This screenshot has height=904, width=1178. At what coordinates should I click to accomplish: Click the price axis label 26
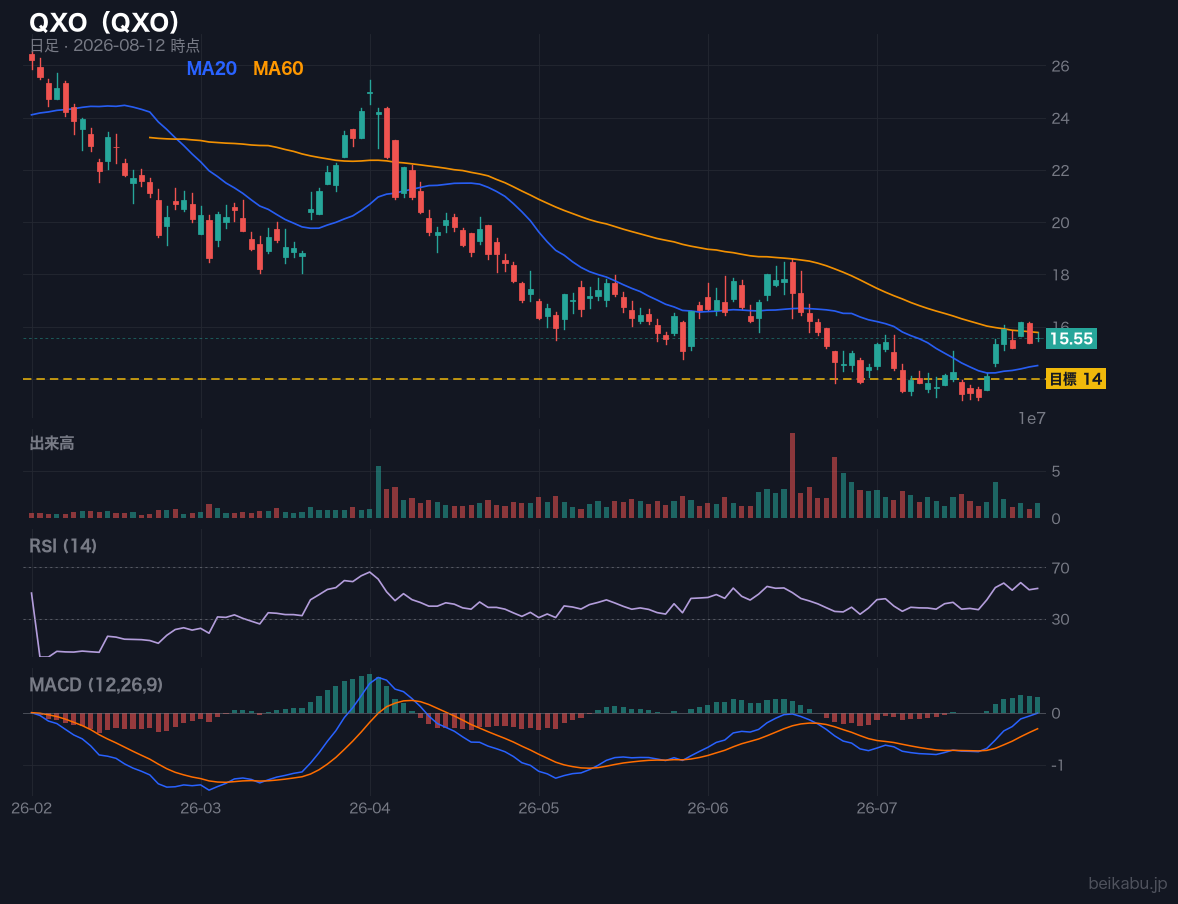[1060, 66]
